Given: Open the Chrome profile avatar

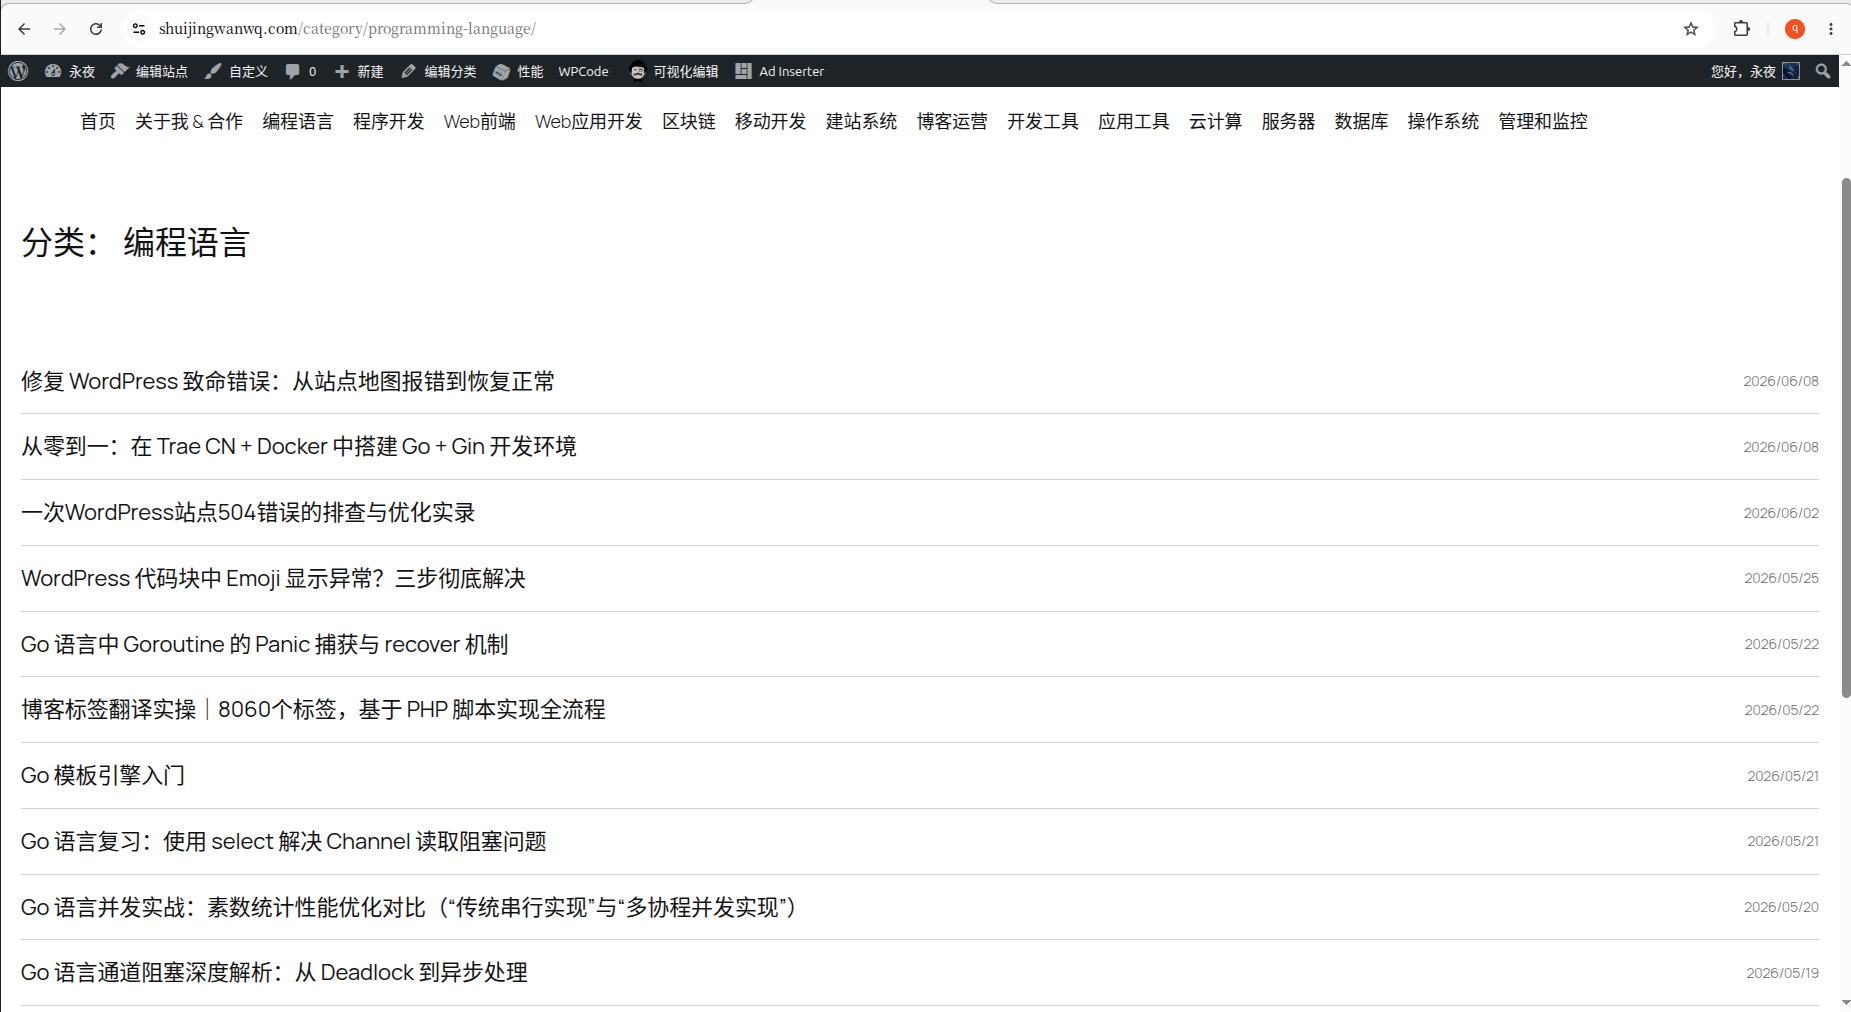Looking at the screenshot, I should [1795, 29].
